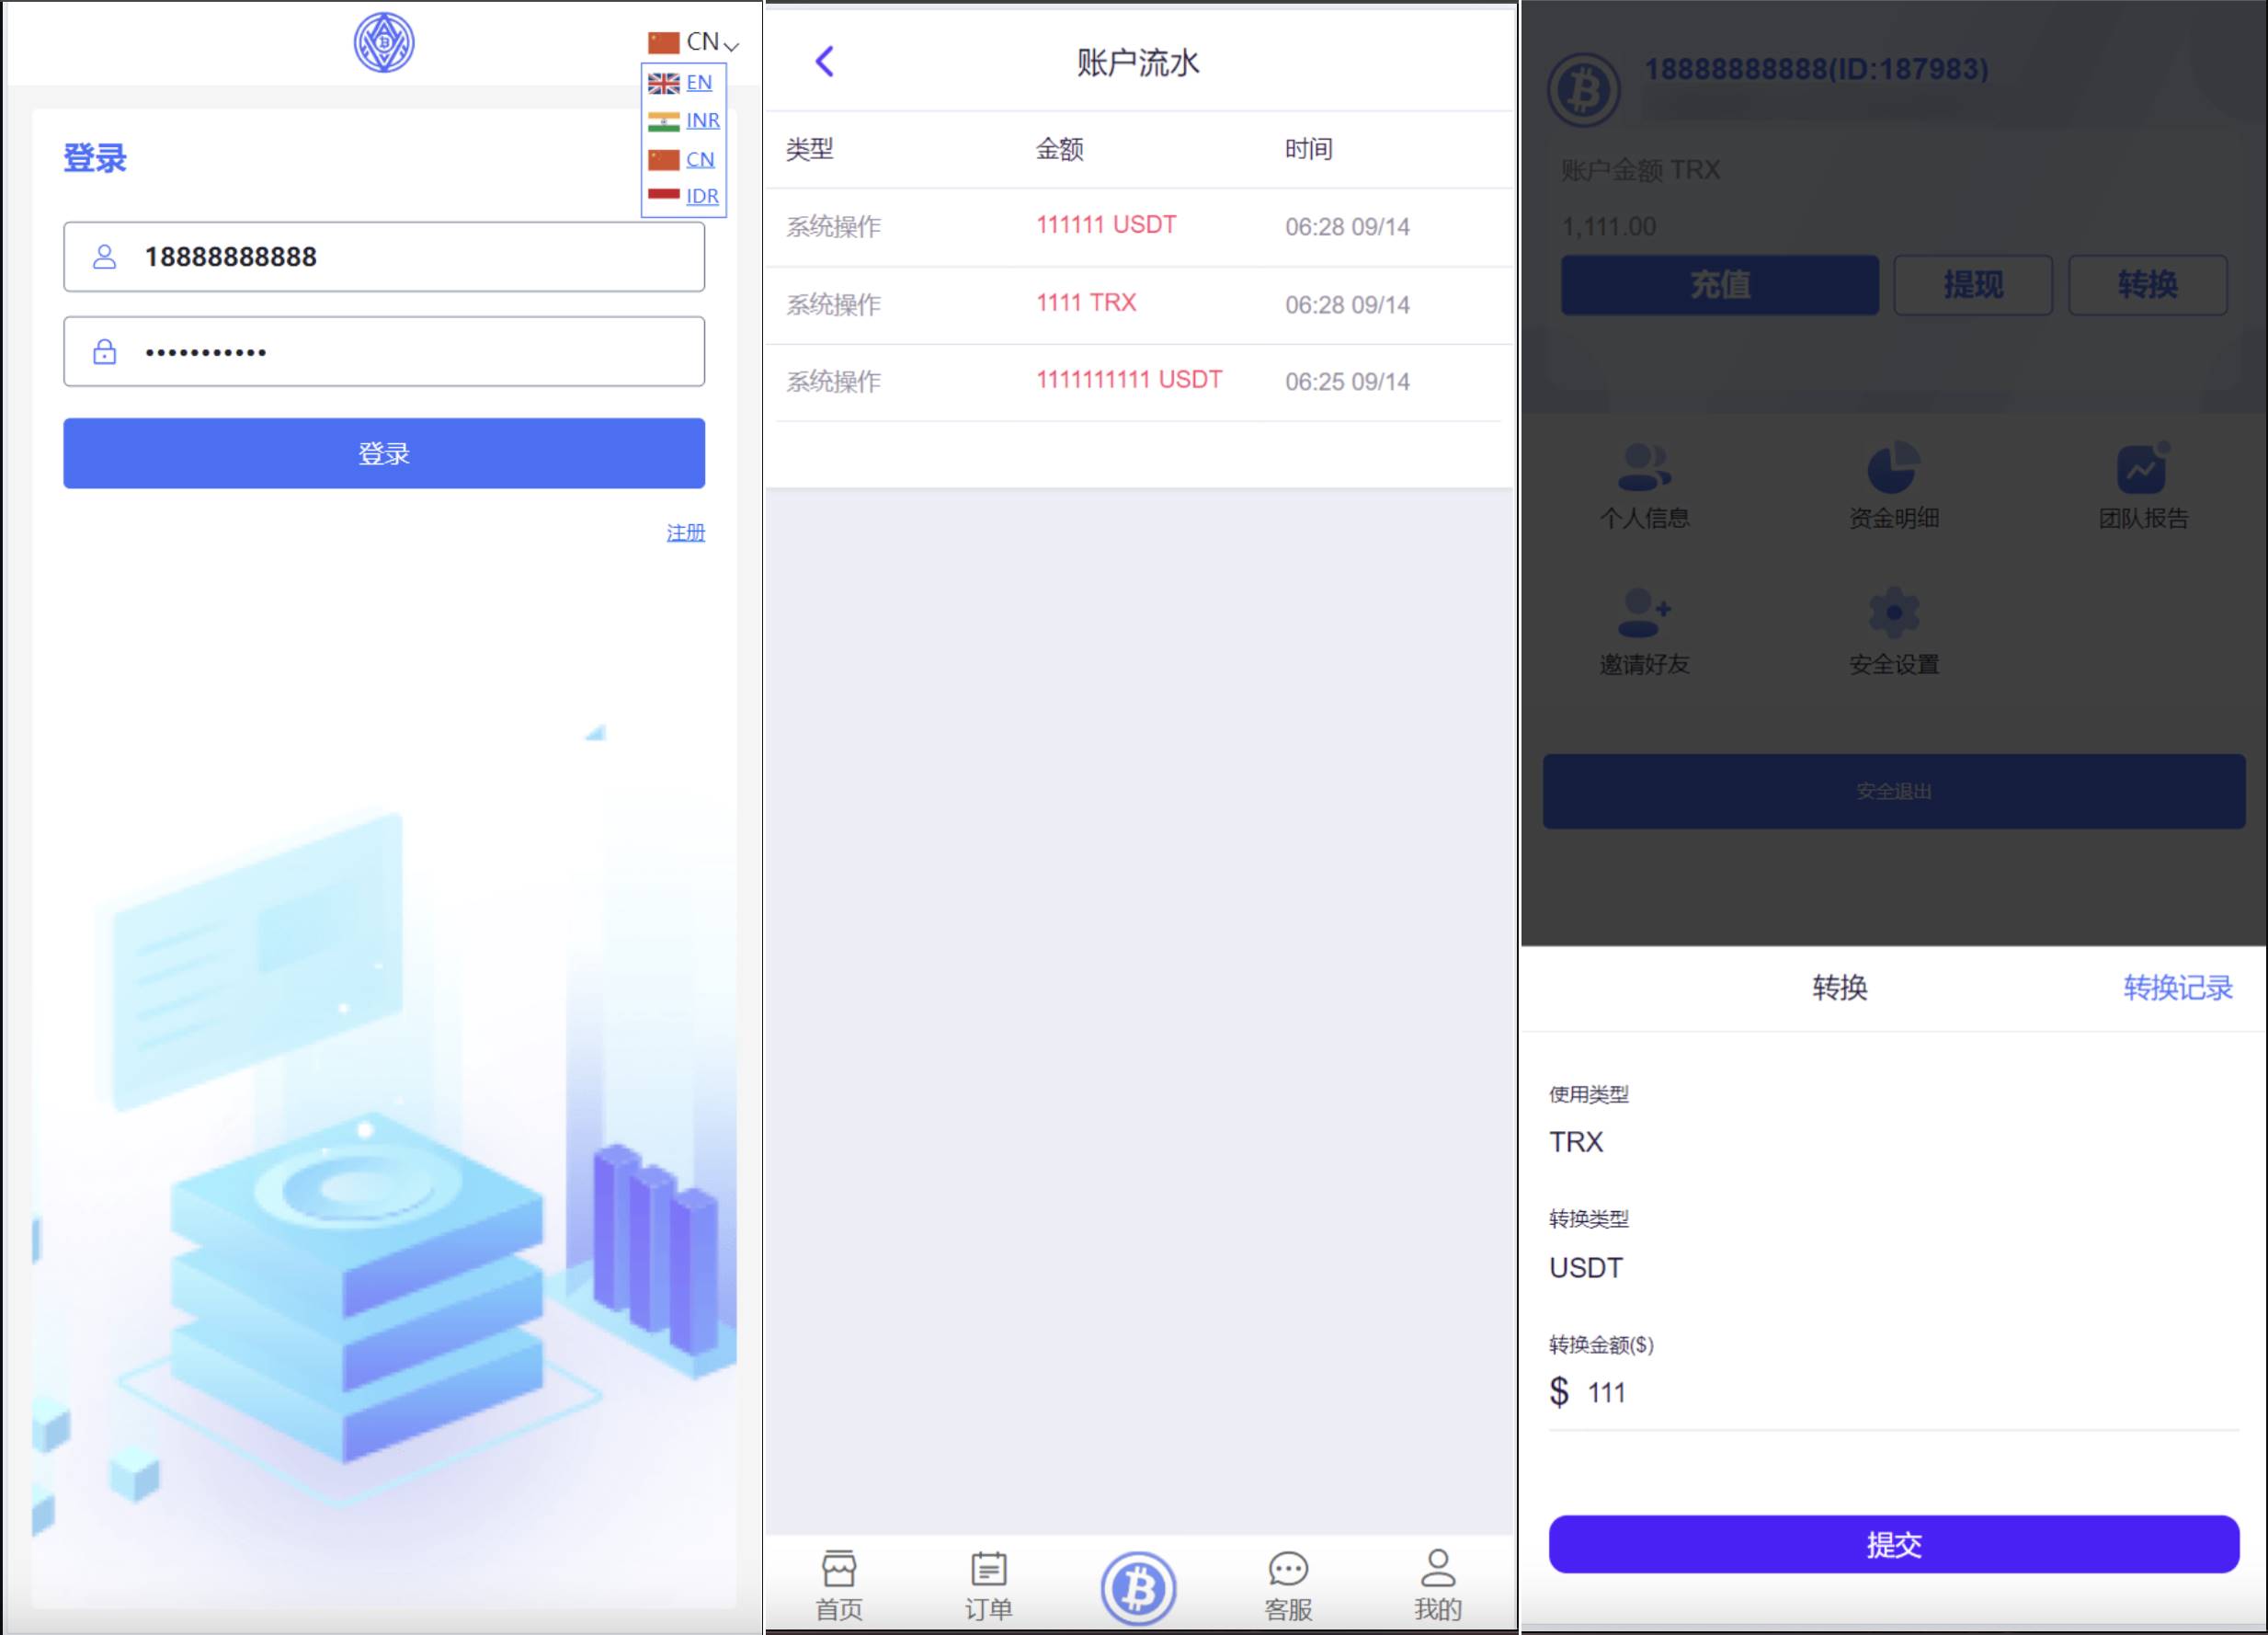This screenshot has height=1635, width=2268.
Task: Go back using the arrow on 账户流水 page
Action: 824,61
